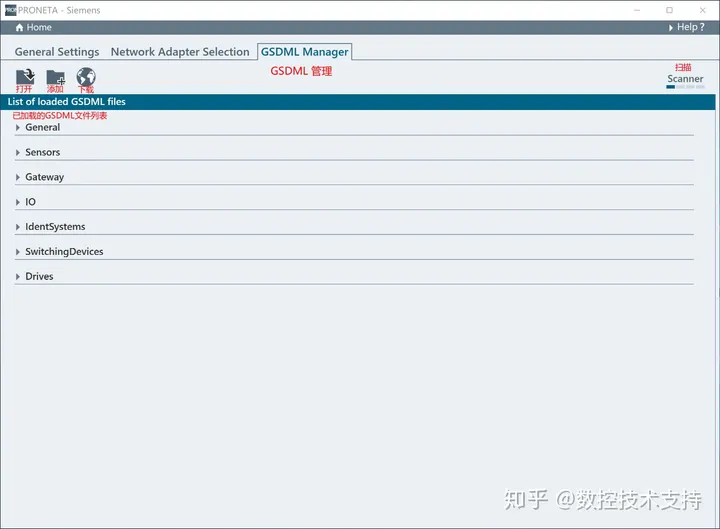Click the Scanner label
Viewport: 720px width, 529px height.
tap(685, 79)
